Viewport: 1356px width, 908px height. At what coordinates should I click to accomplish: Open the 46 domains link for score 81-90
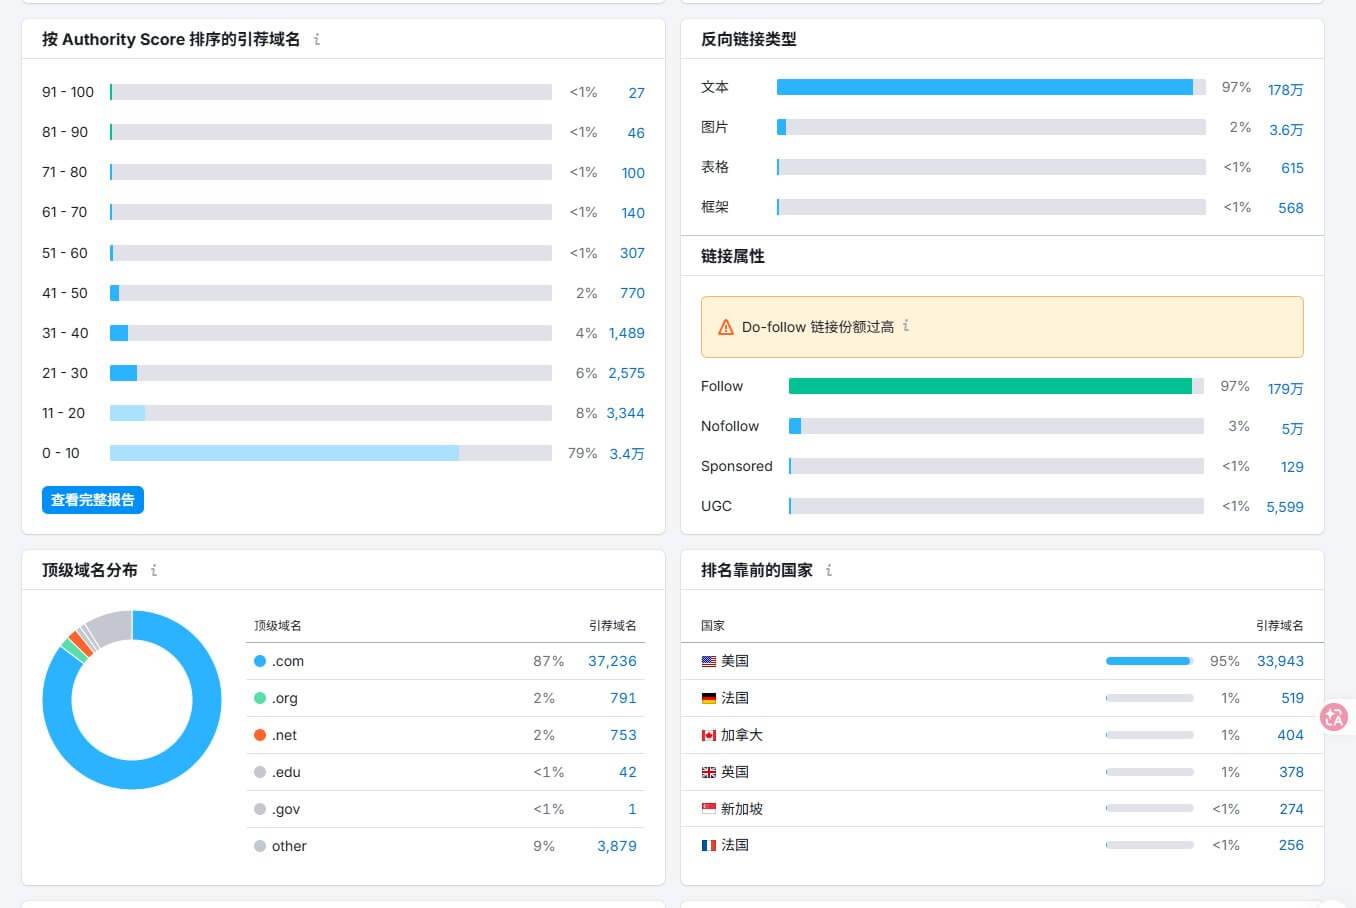click(x=636, y=133)
